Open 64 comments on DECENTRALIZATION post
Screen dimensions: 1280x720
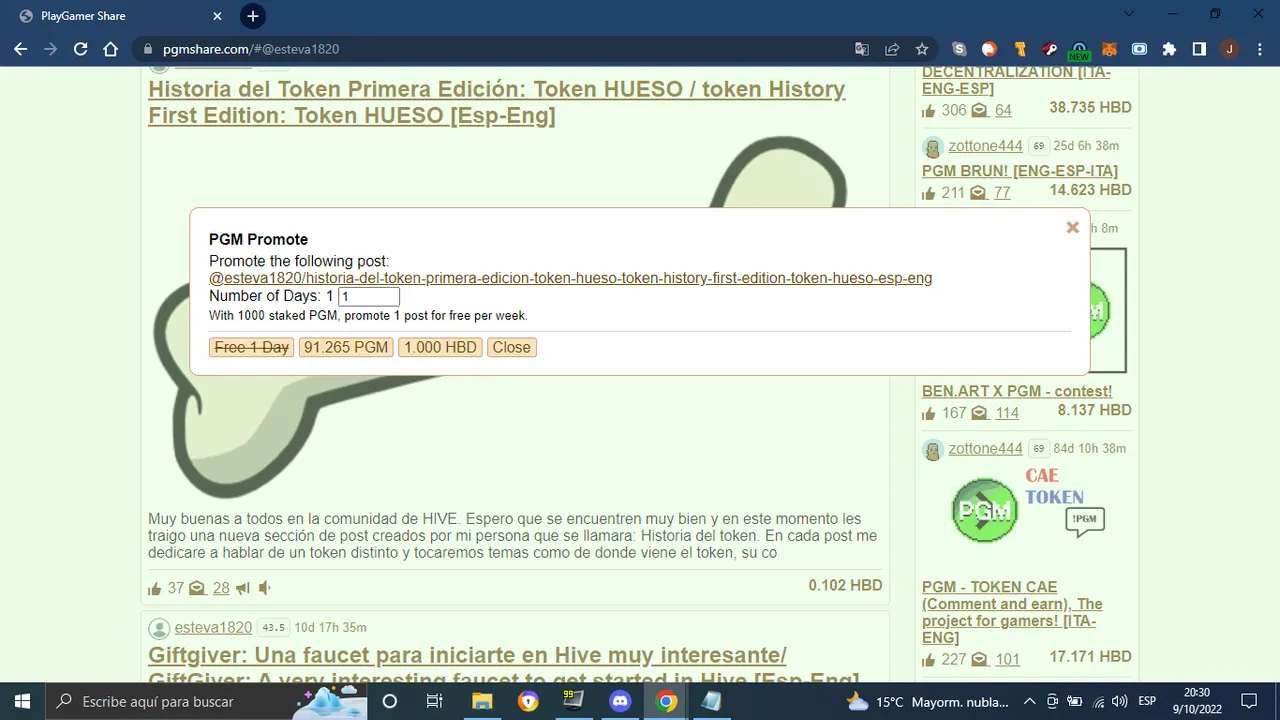[1003, 110]
